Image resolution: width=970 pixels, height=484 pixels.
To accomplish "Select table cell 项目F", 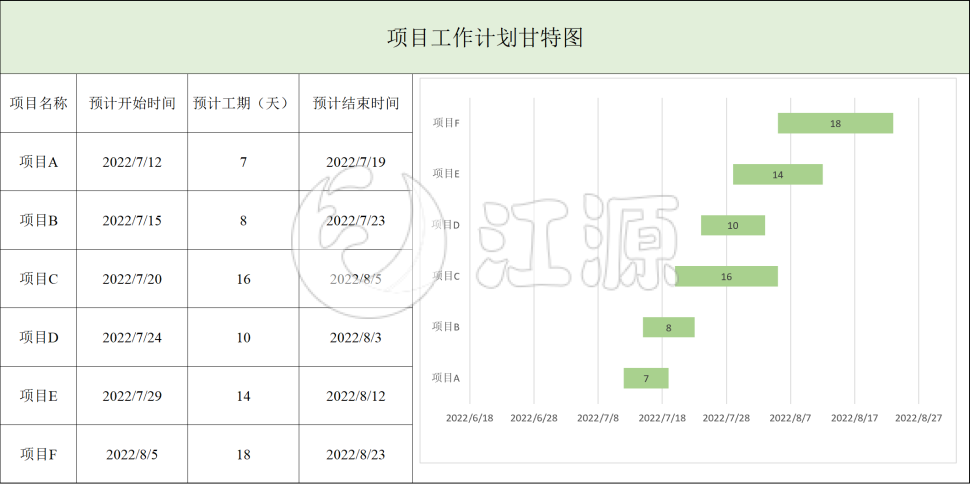I will [38, 454].
